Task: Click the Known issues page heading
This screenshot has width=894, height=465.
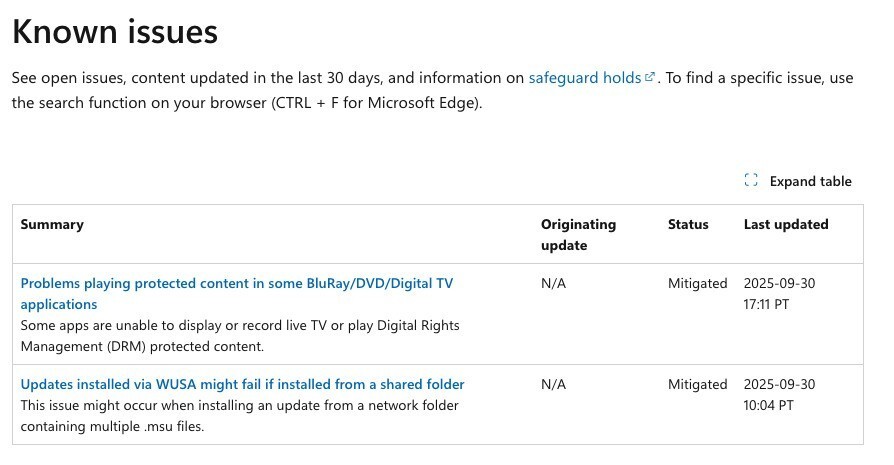Action: point(114,32)
